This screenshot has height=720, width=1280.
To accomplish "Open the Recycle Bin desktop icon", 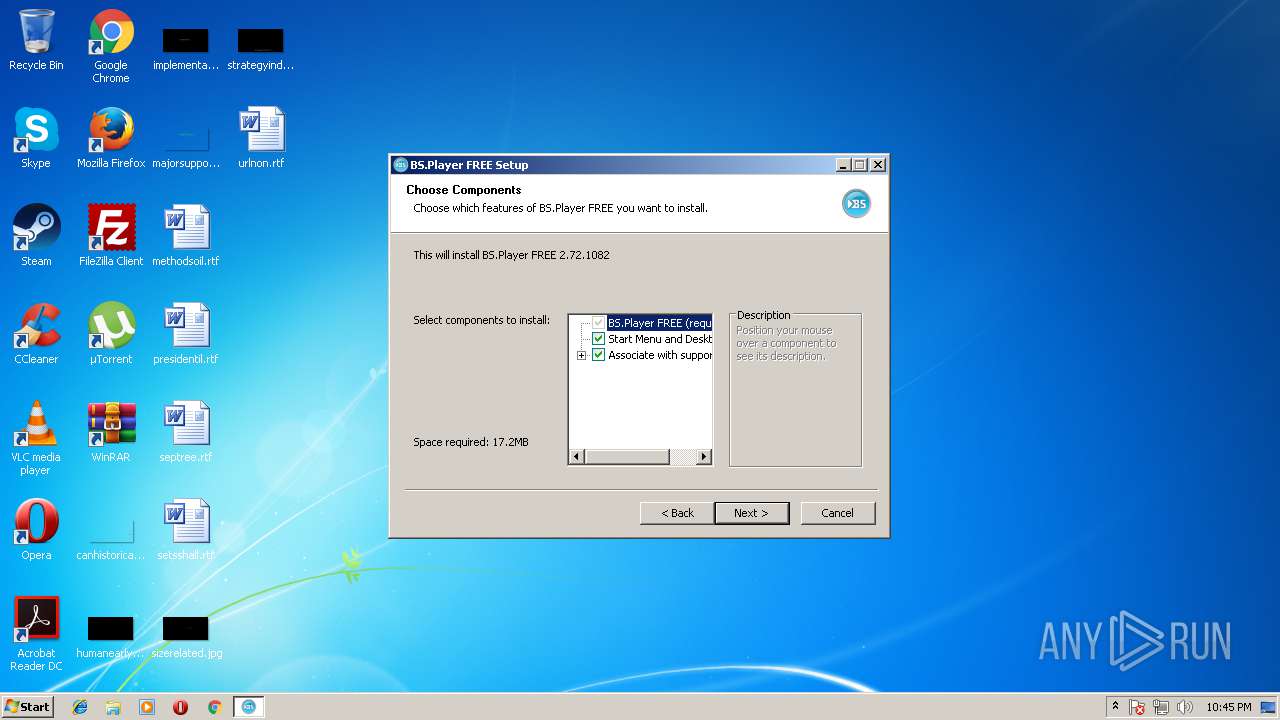I will pos(36,40).
